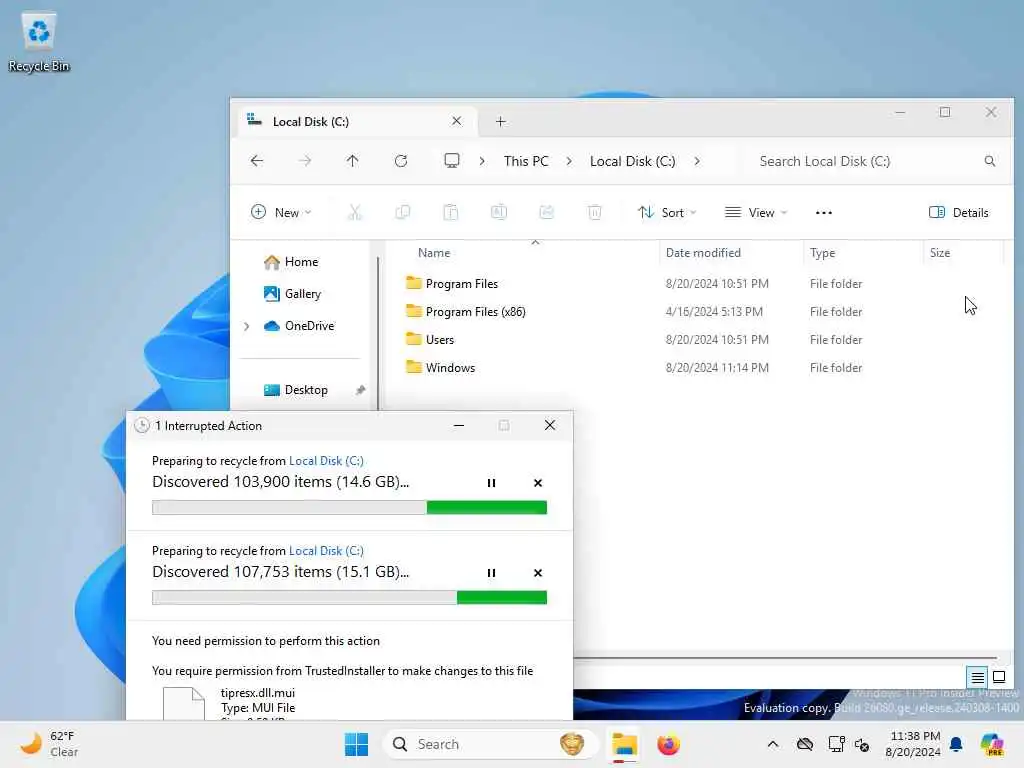Cancel the 107,753 items recycle operation
The image size is (1024, 768).
tap(537, 573)
